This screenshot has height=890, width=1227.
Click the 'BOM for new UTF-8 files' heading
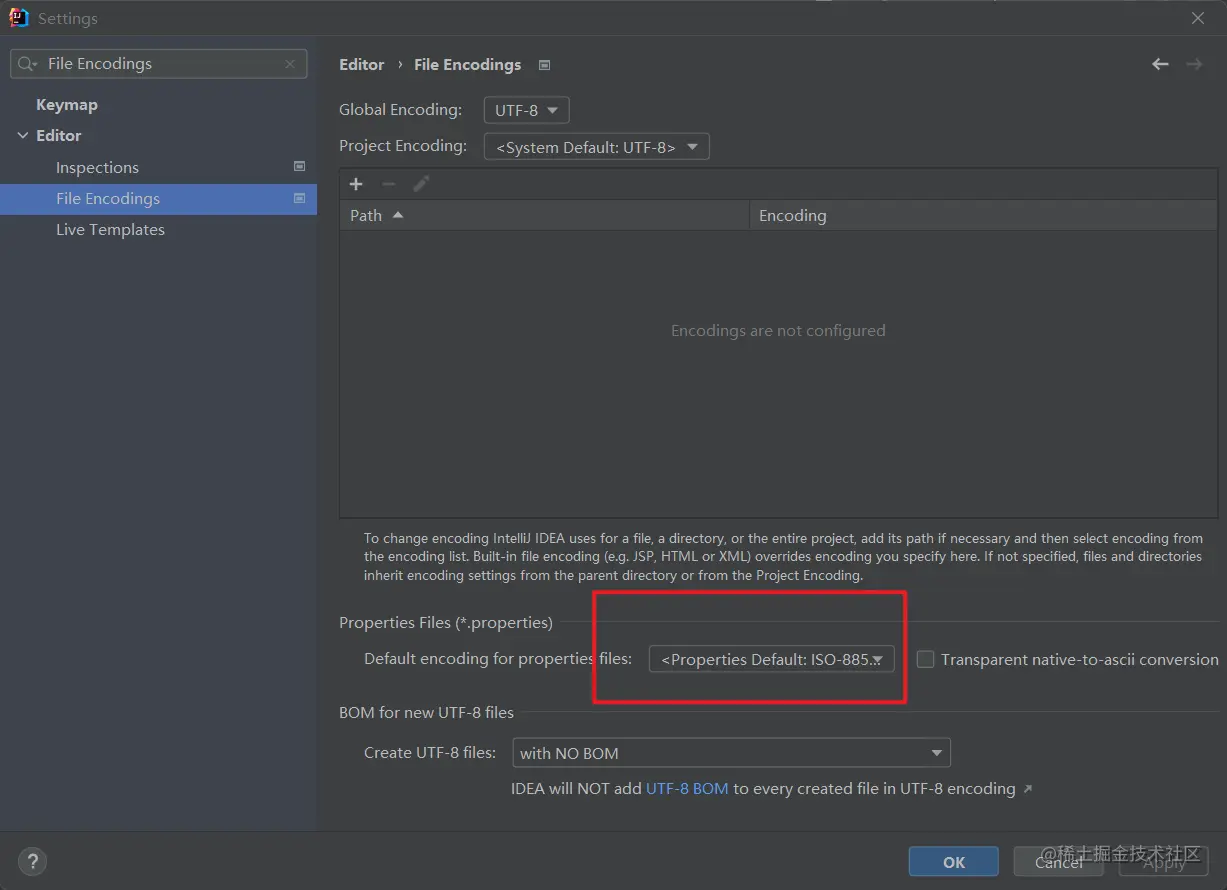click(426, 713)
